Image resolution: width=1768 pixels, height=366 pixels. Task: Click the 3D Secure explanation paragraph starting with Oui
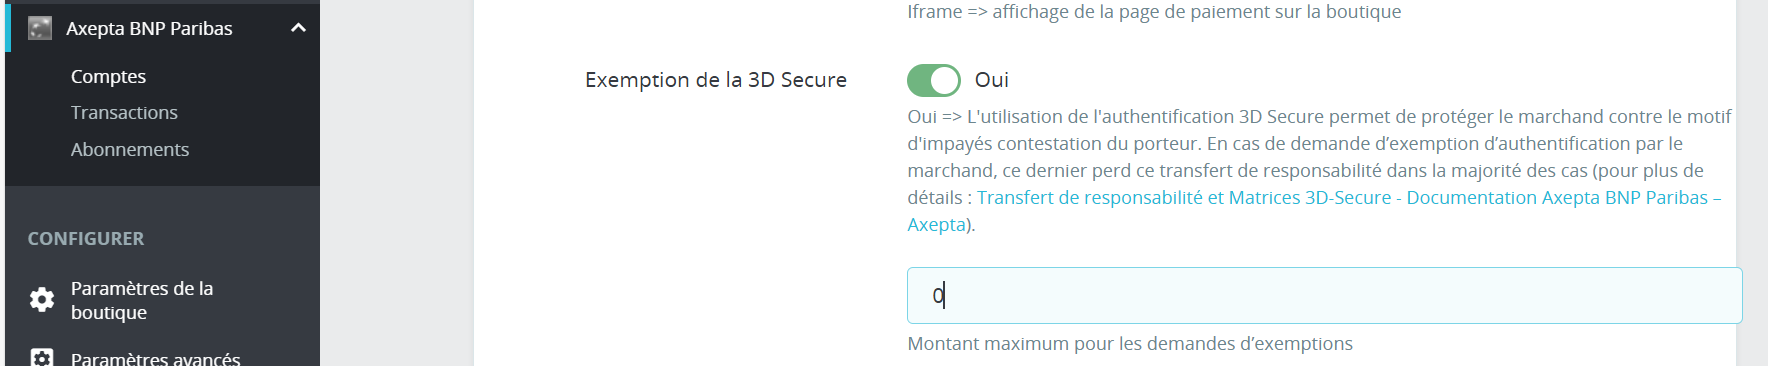point(1319,171)
